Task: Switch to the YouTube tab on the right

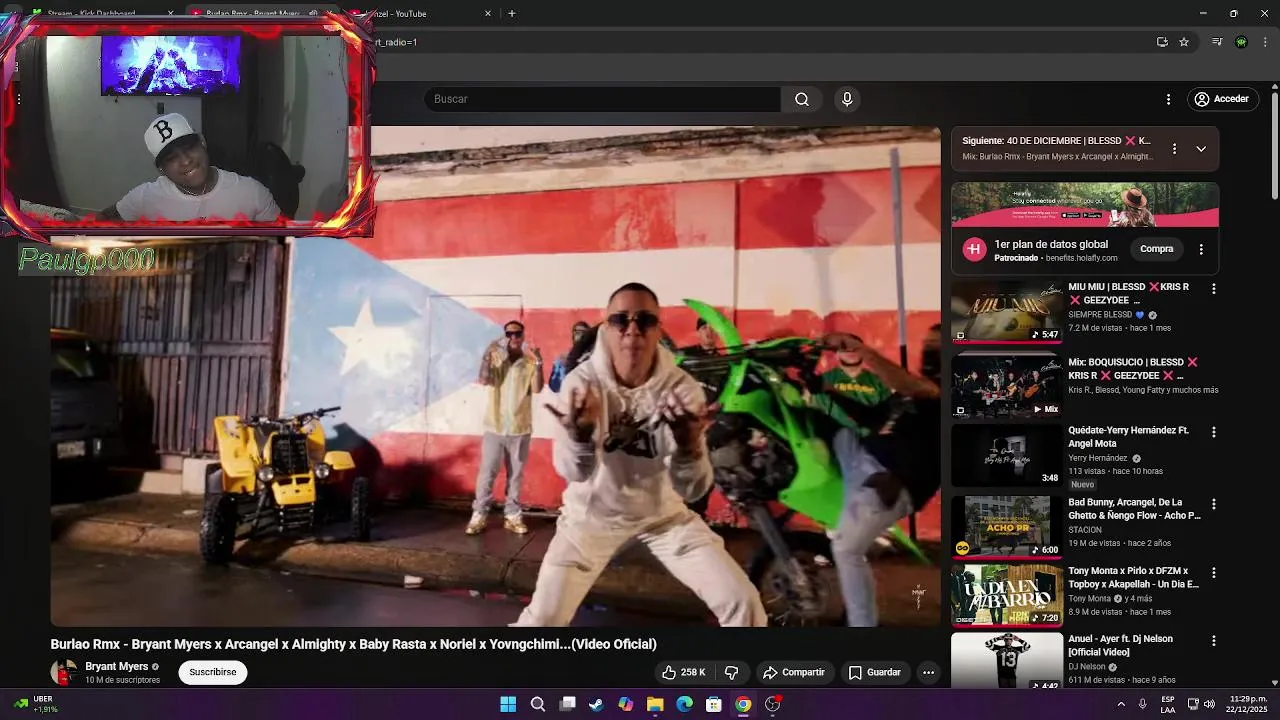Action: click(420, 14)
